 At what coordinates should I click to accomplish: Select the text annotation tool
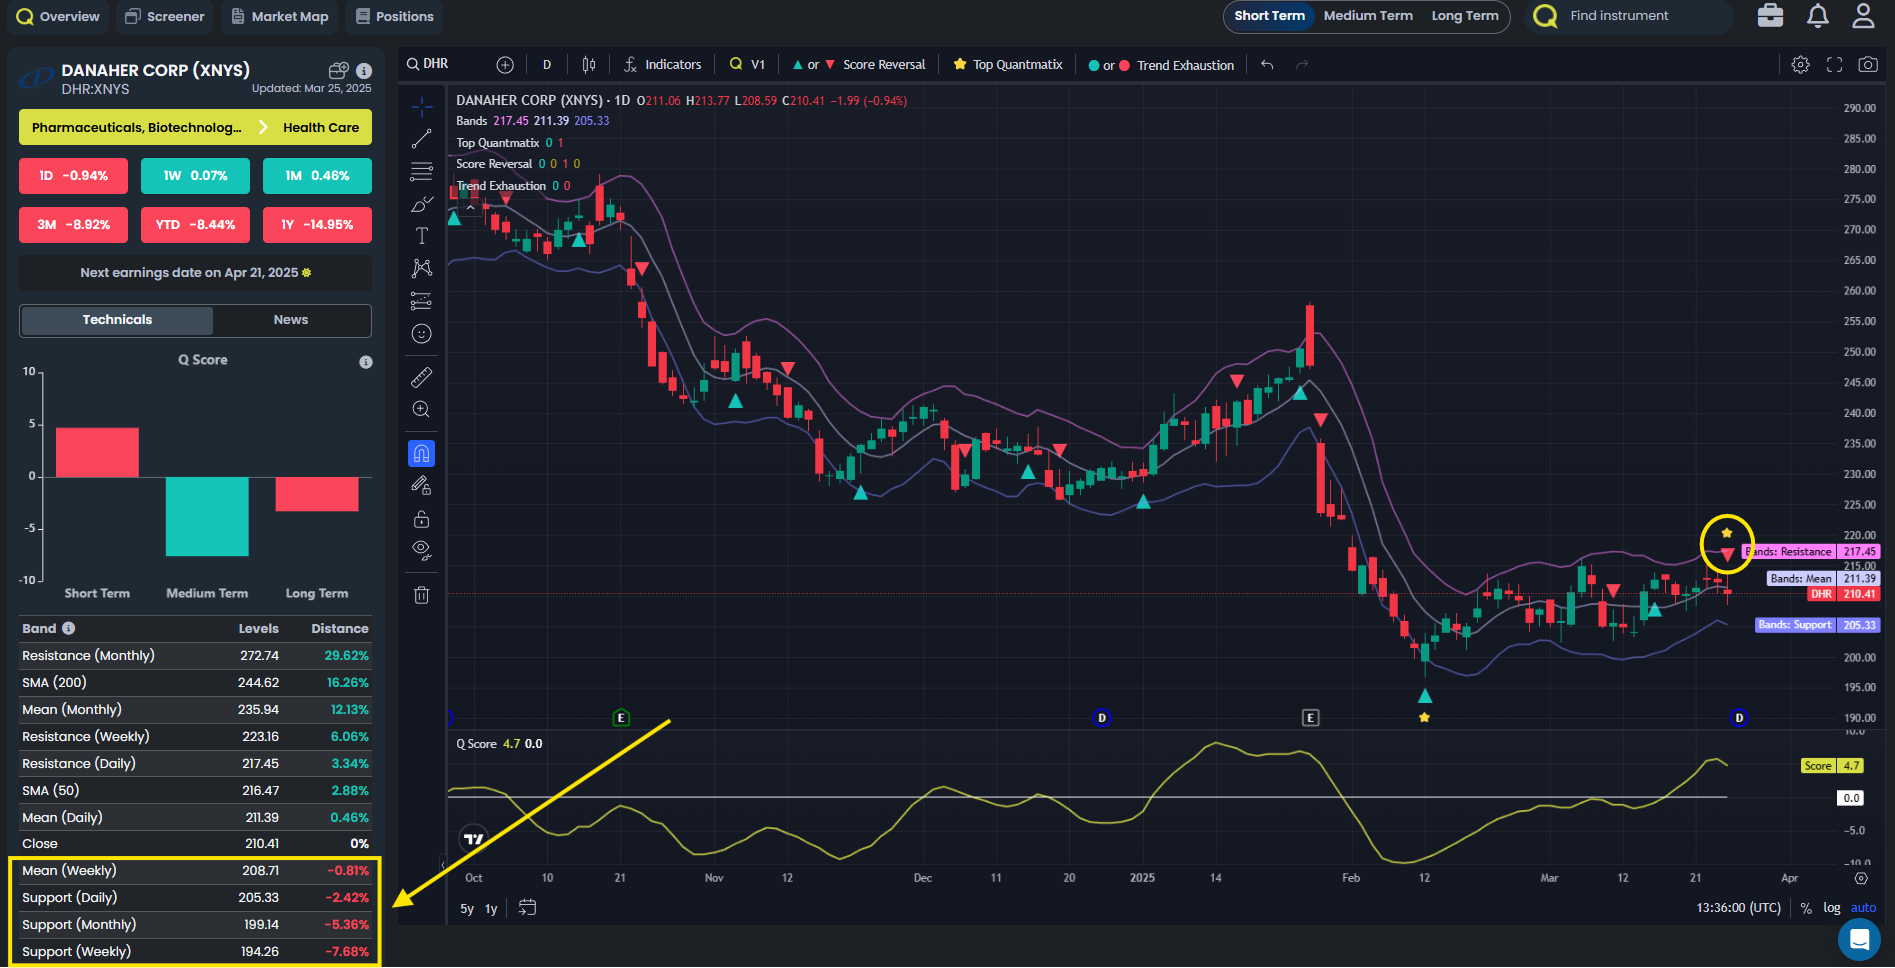click(x=422, y=236)
